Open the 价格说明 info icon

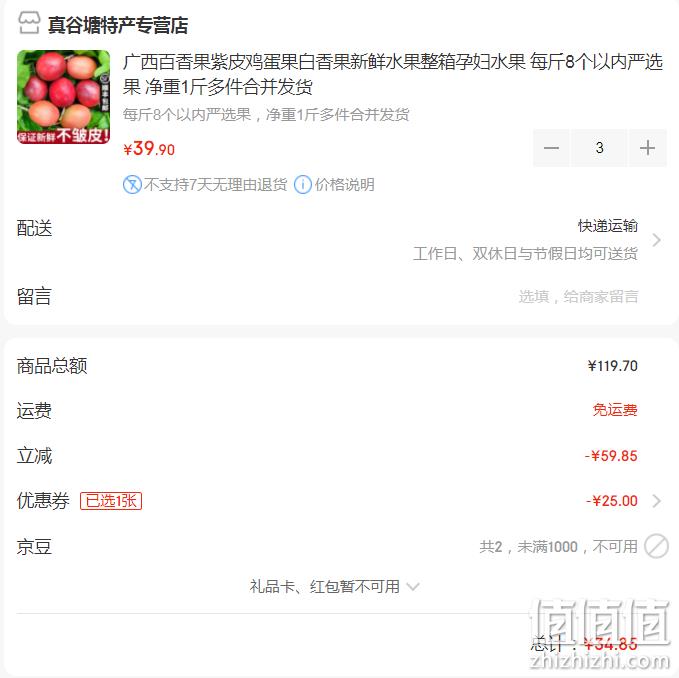pos(303,185)
